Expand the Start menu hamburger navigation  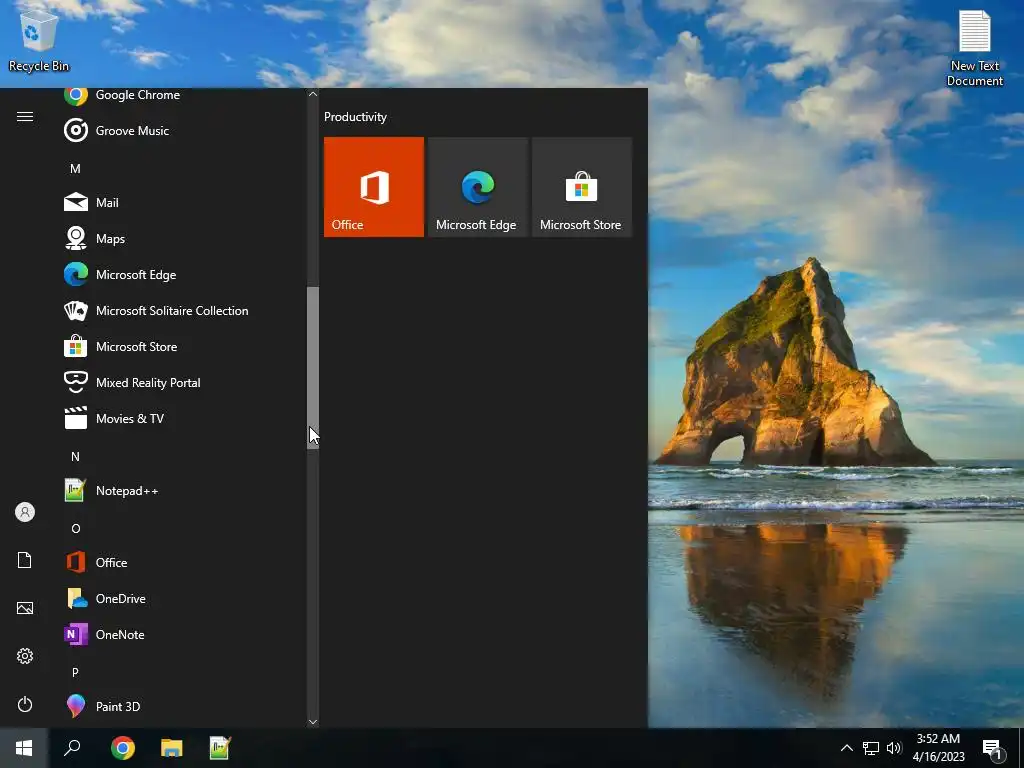(25, 116)
